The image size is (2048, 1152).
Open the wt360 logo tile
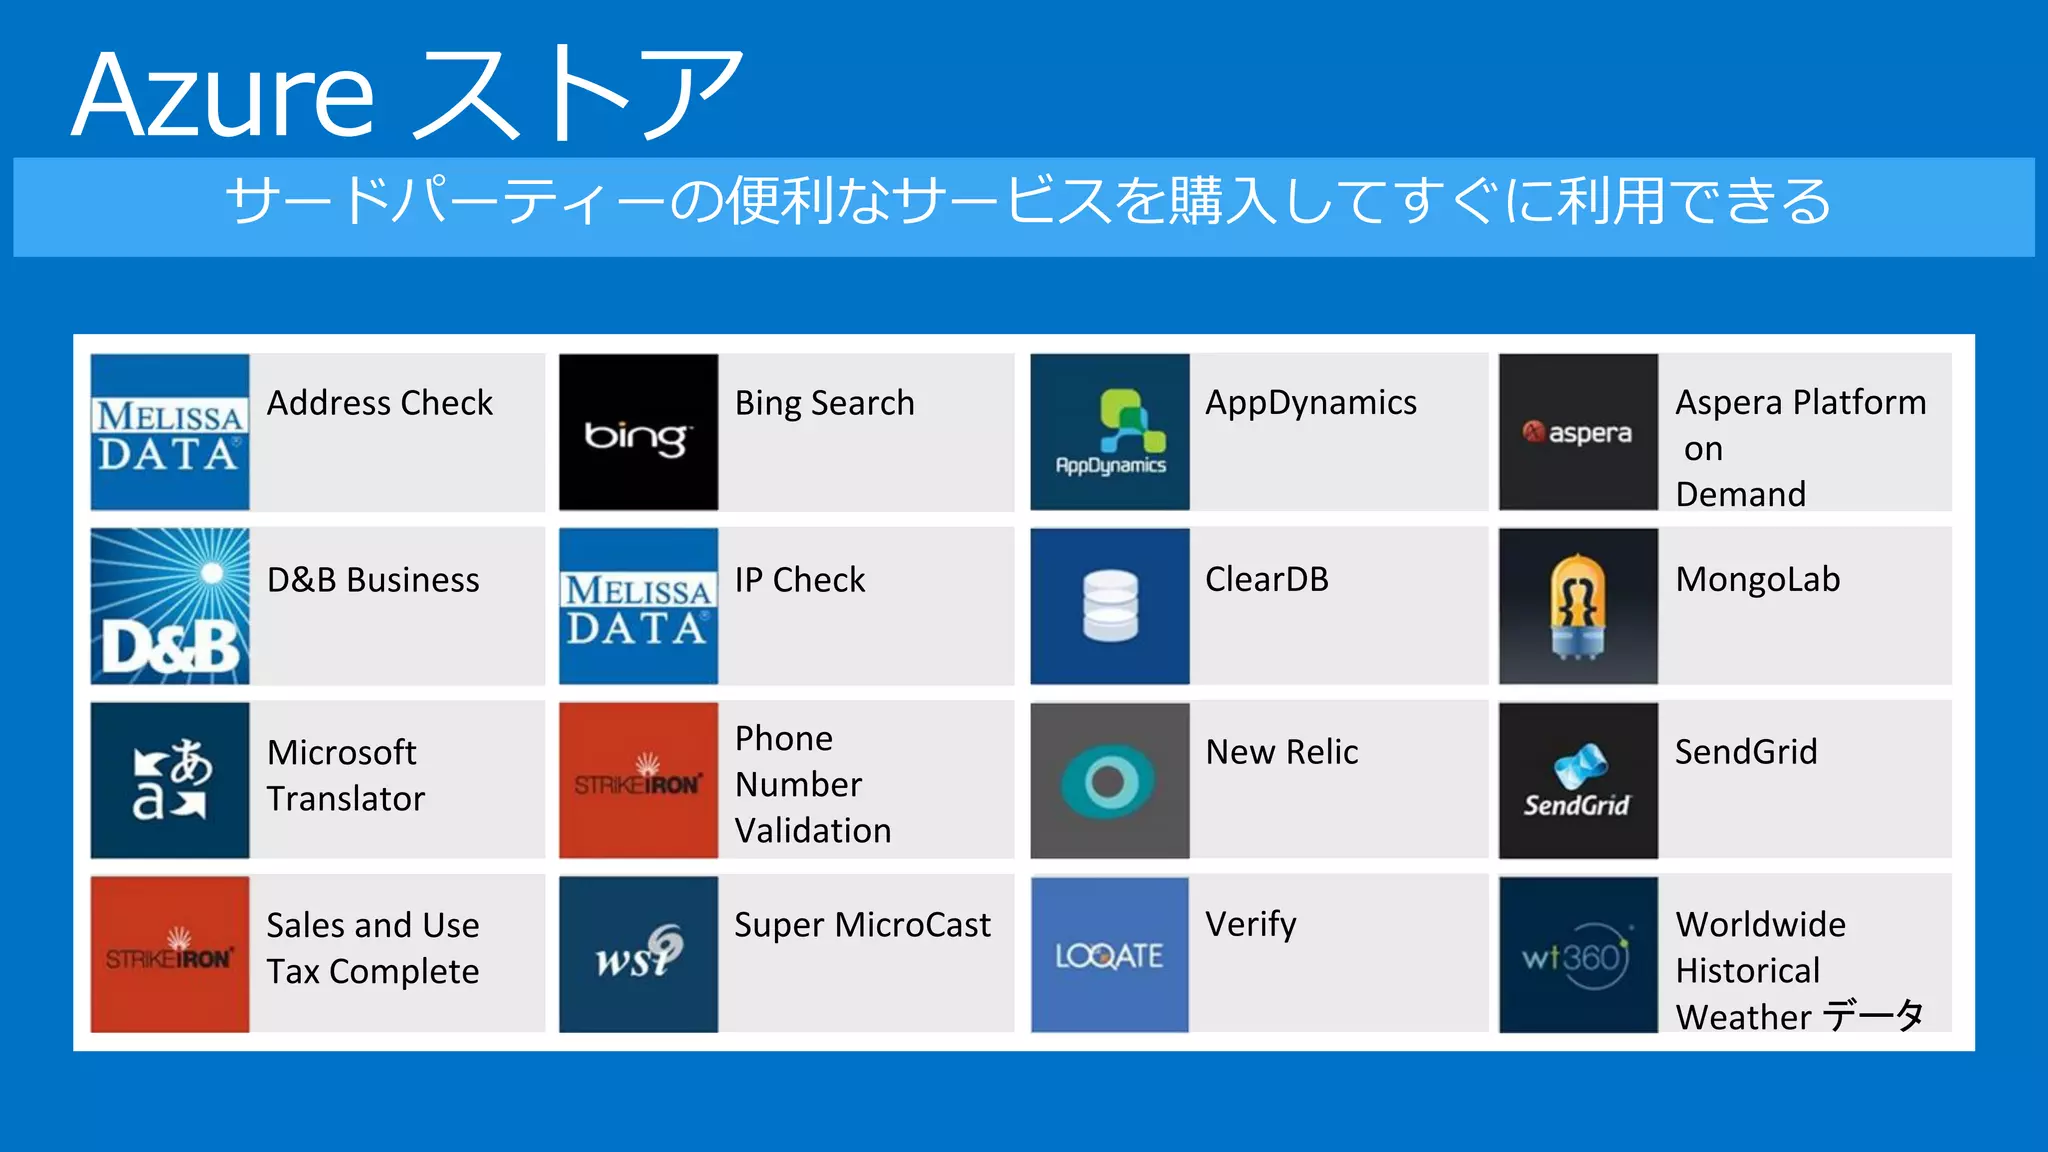[1578, 954]
